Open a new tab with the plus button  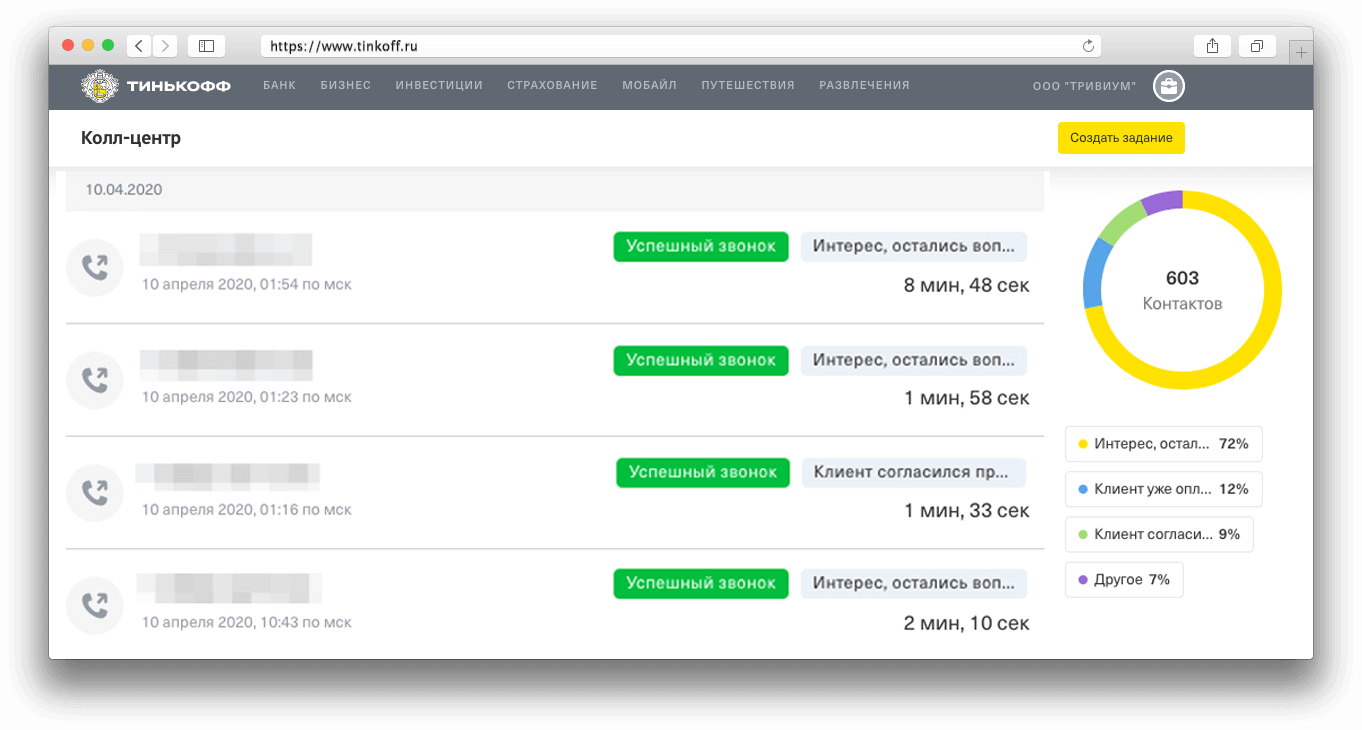point(1301,52)
